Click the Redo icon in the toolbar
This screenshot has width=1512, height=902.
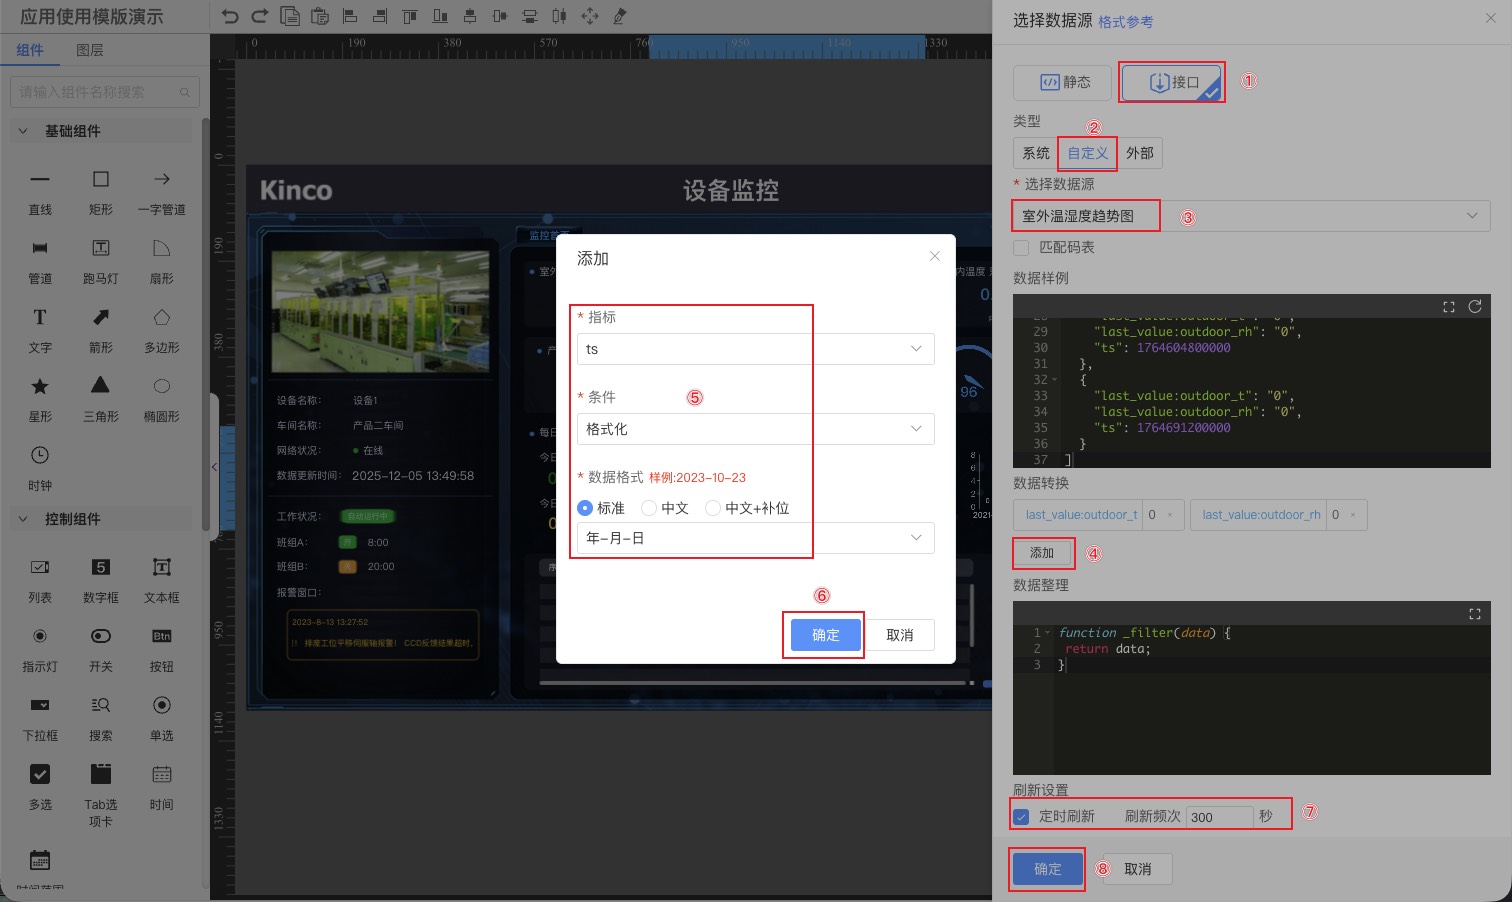point(259,16)
